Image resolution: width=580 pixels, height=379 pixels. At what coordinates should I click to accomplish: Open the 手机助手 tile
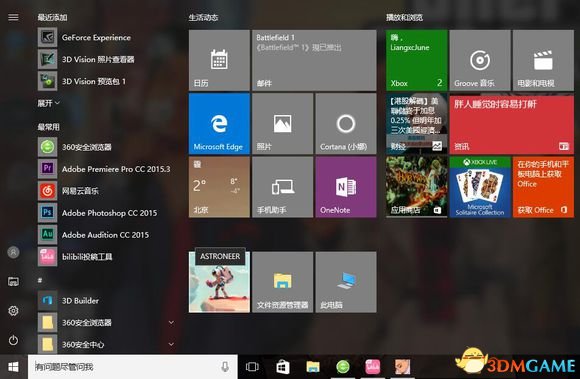(x=283, y=187)
